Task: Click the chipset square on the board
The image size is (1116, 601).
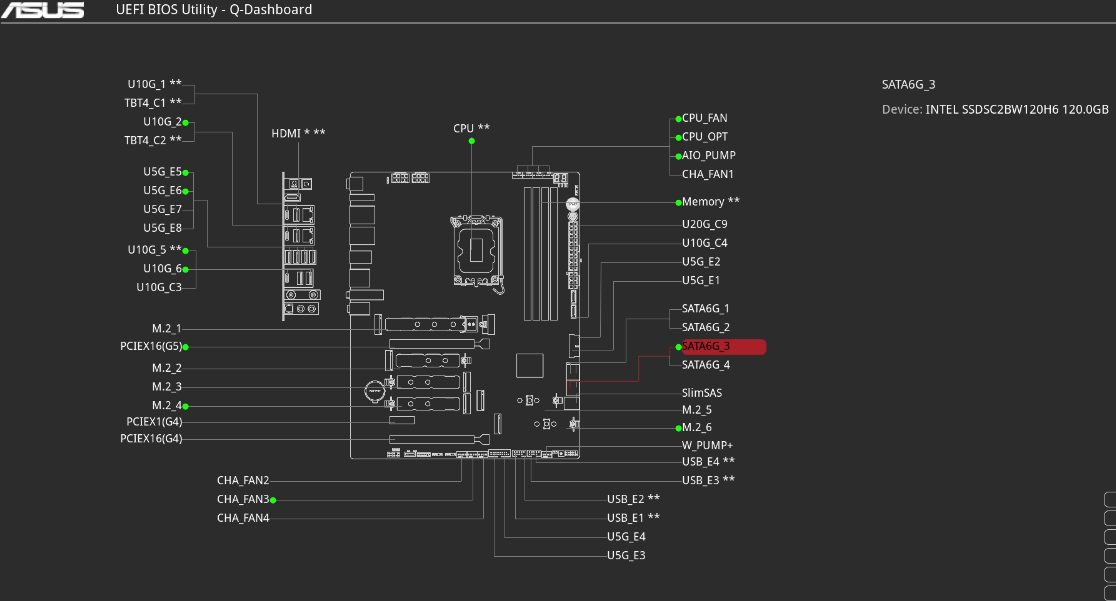Action: (530, 365)
